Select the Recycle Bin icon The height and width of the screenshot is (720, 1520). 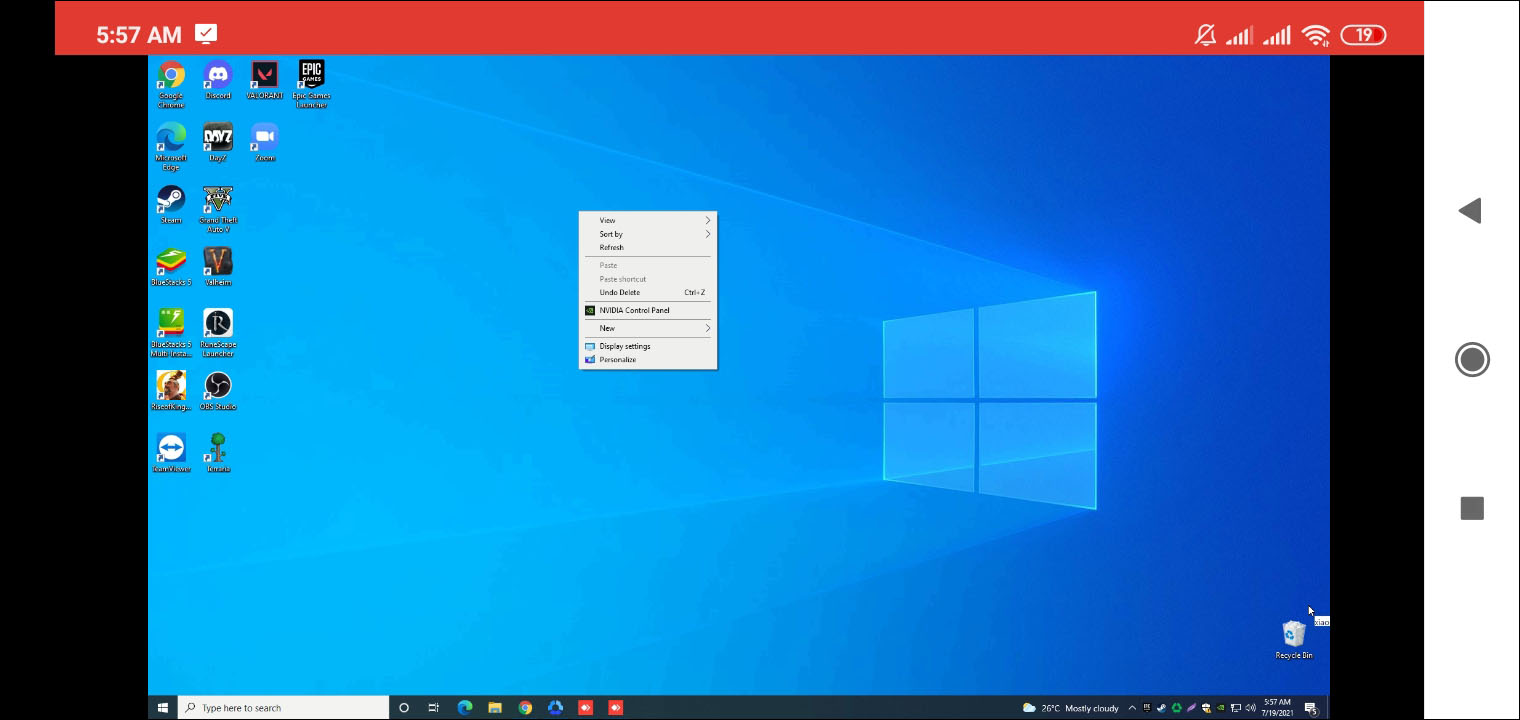point(1293,635)
